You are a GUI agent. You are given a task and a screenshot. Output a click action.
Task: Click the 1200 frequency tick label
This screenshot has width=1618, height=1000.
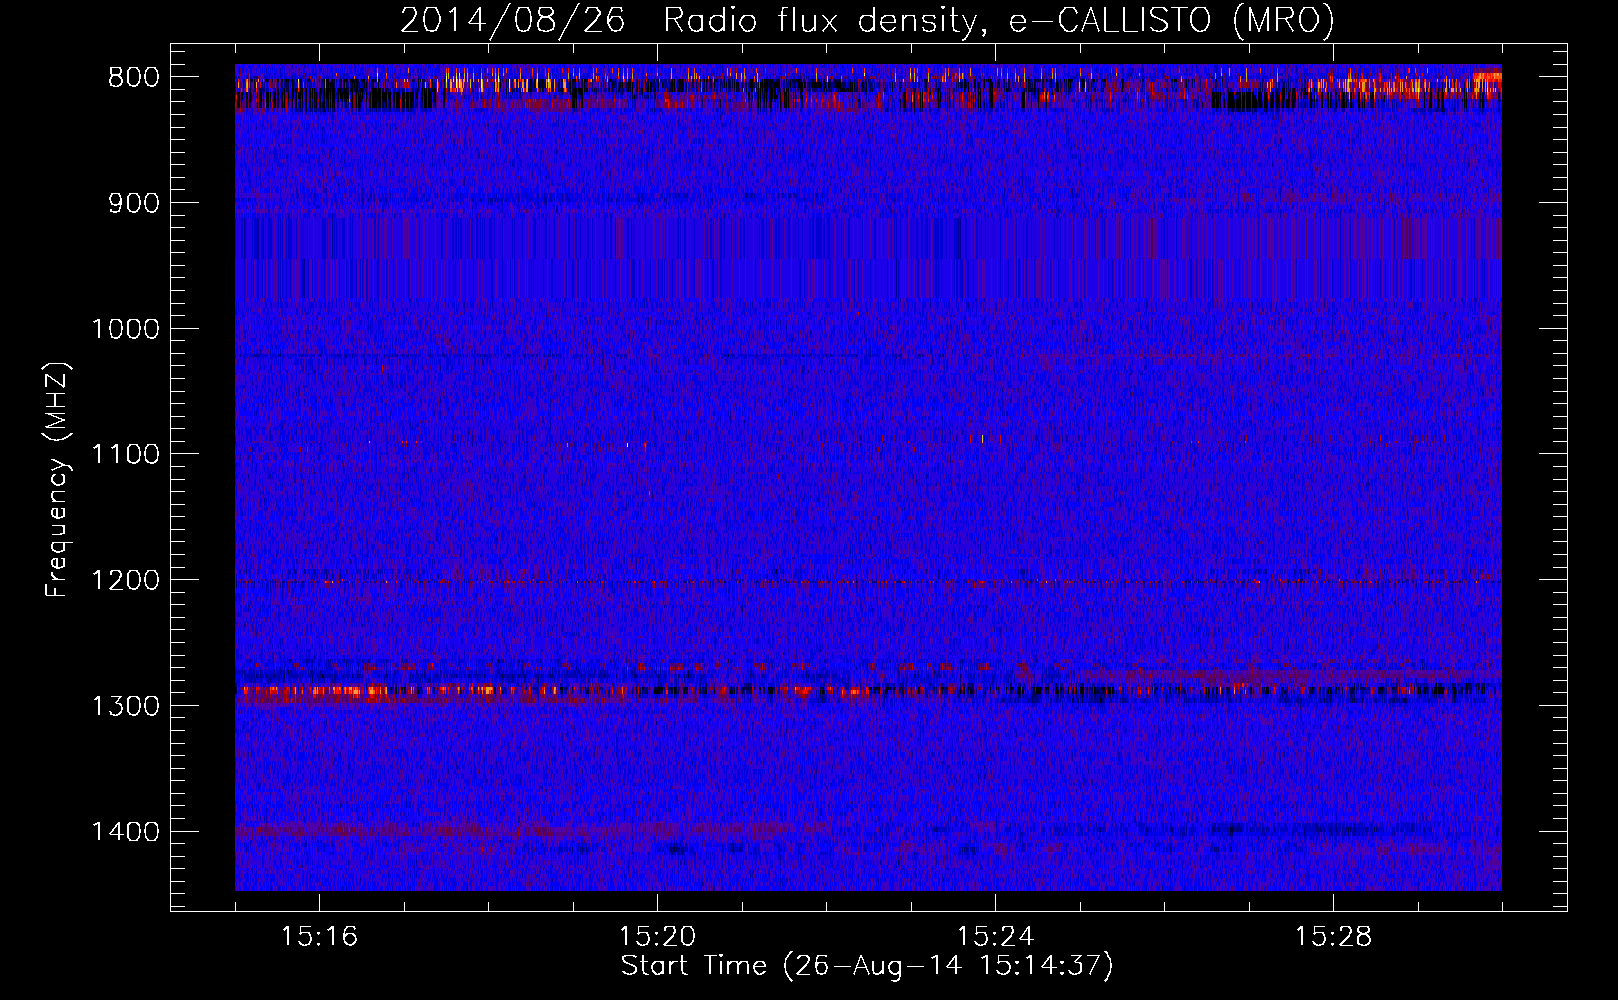pos(125,581)
